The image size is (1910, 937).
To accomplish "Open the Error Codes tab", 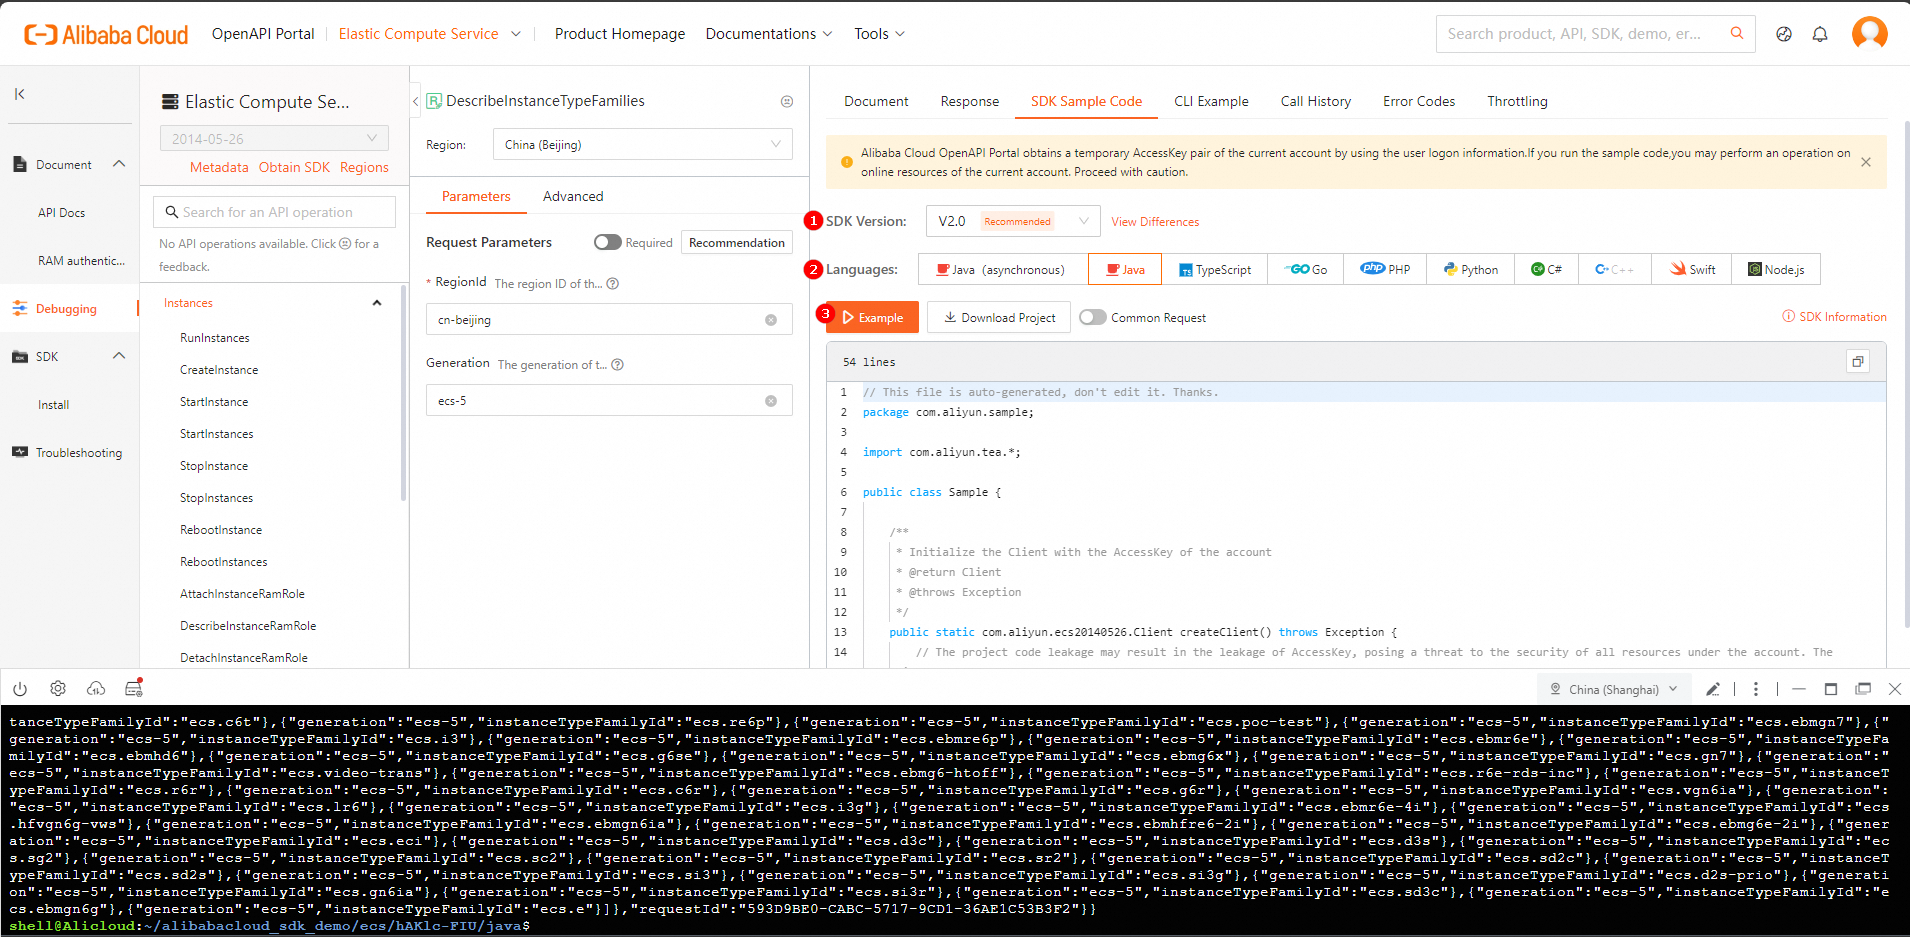I will pyautogui.click(x=1419, y=101).
